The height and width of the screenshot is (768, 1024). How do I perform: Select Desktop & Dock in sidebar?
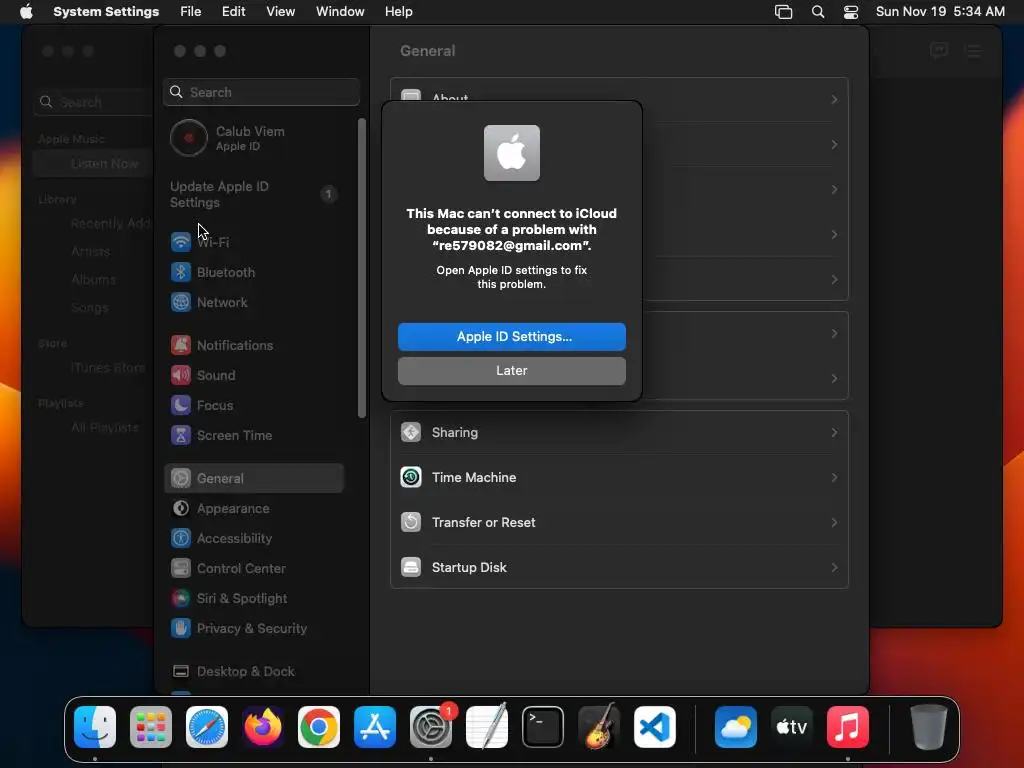point(254,671)
